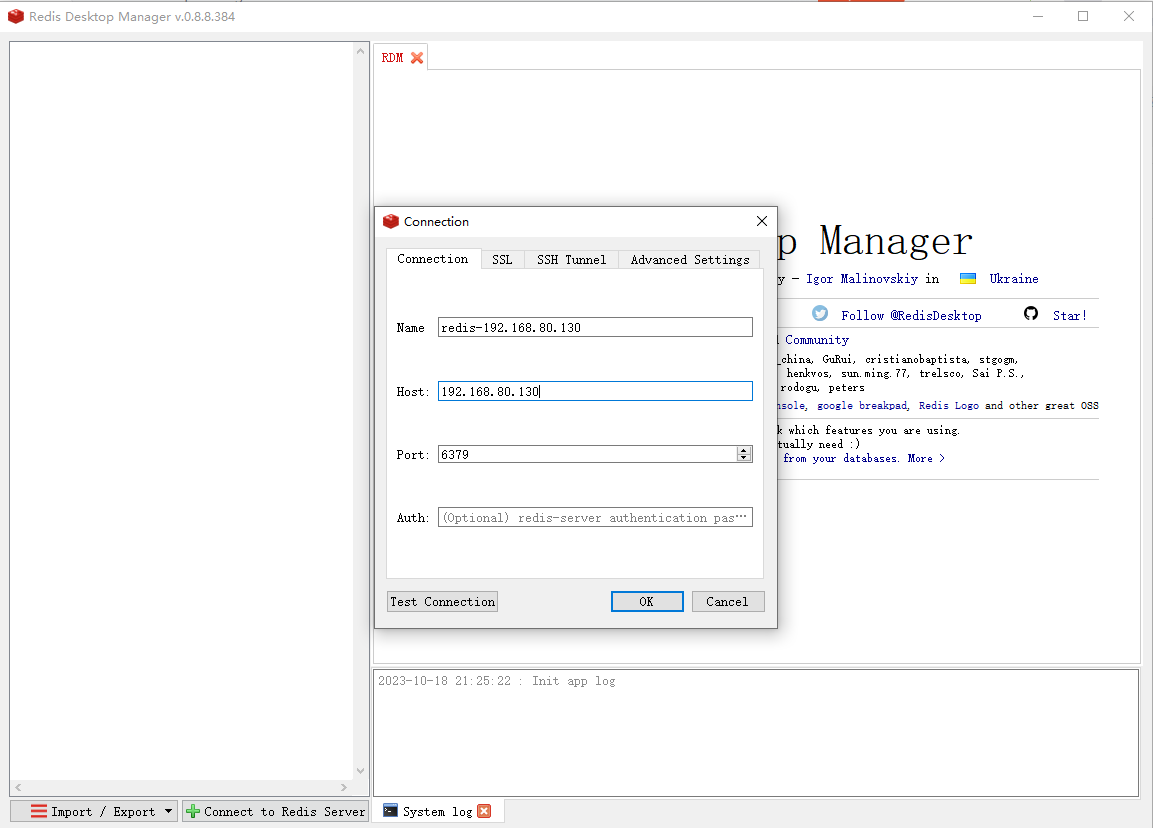Increase the Port value with up arrow

[744, 450]
